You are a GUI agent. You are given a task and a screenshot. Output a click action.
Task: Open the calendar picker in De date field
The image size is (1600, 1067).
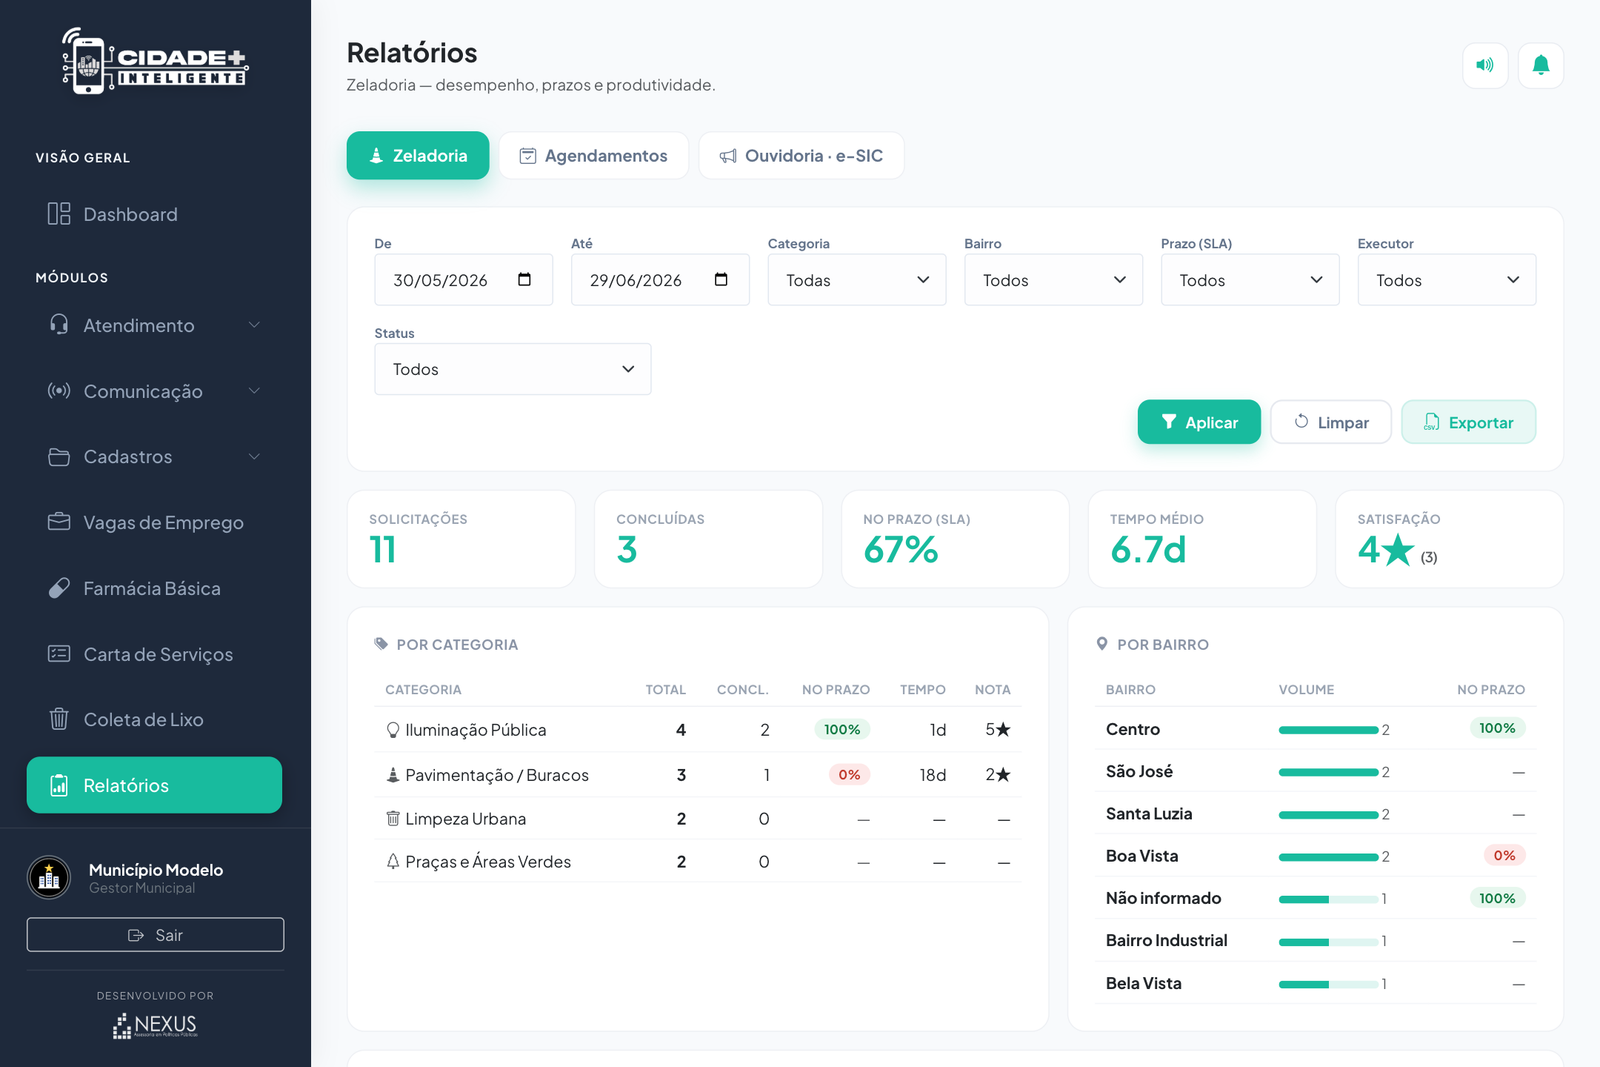pos(524,280)
